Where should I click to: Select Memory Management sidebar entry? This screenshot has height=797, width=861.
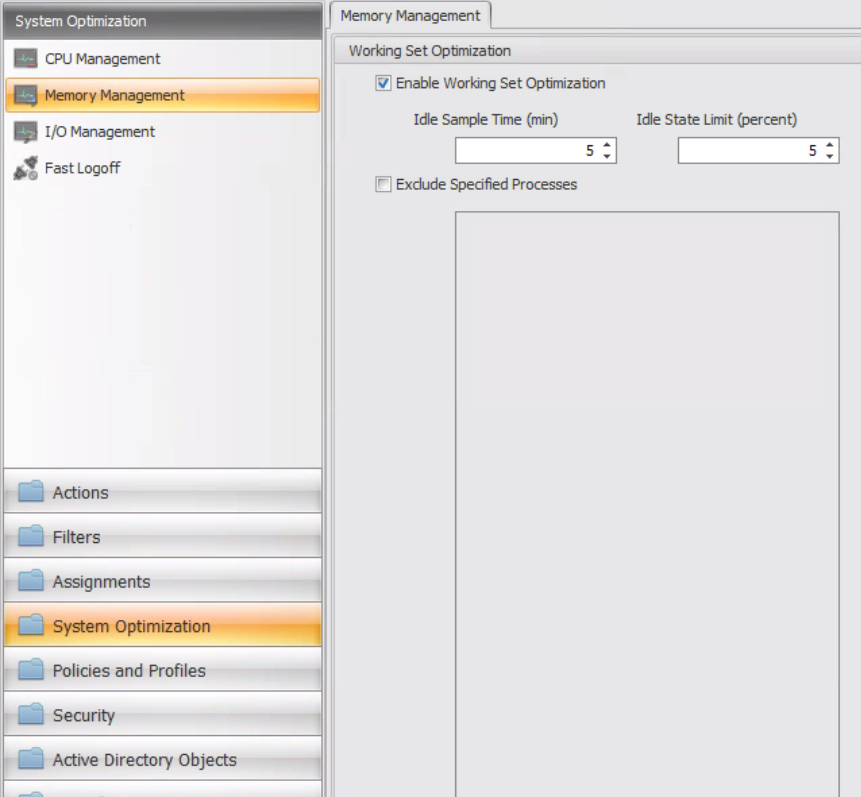(163, 95)
